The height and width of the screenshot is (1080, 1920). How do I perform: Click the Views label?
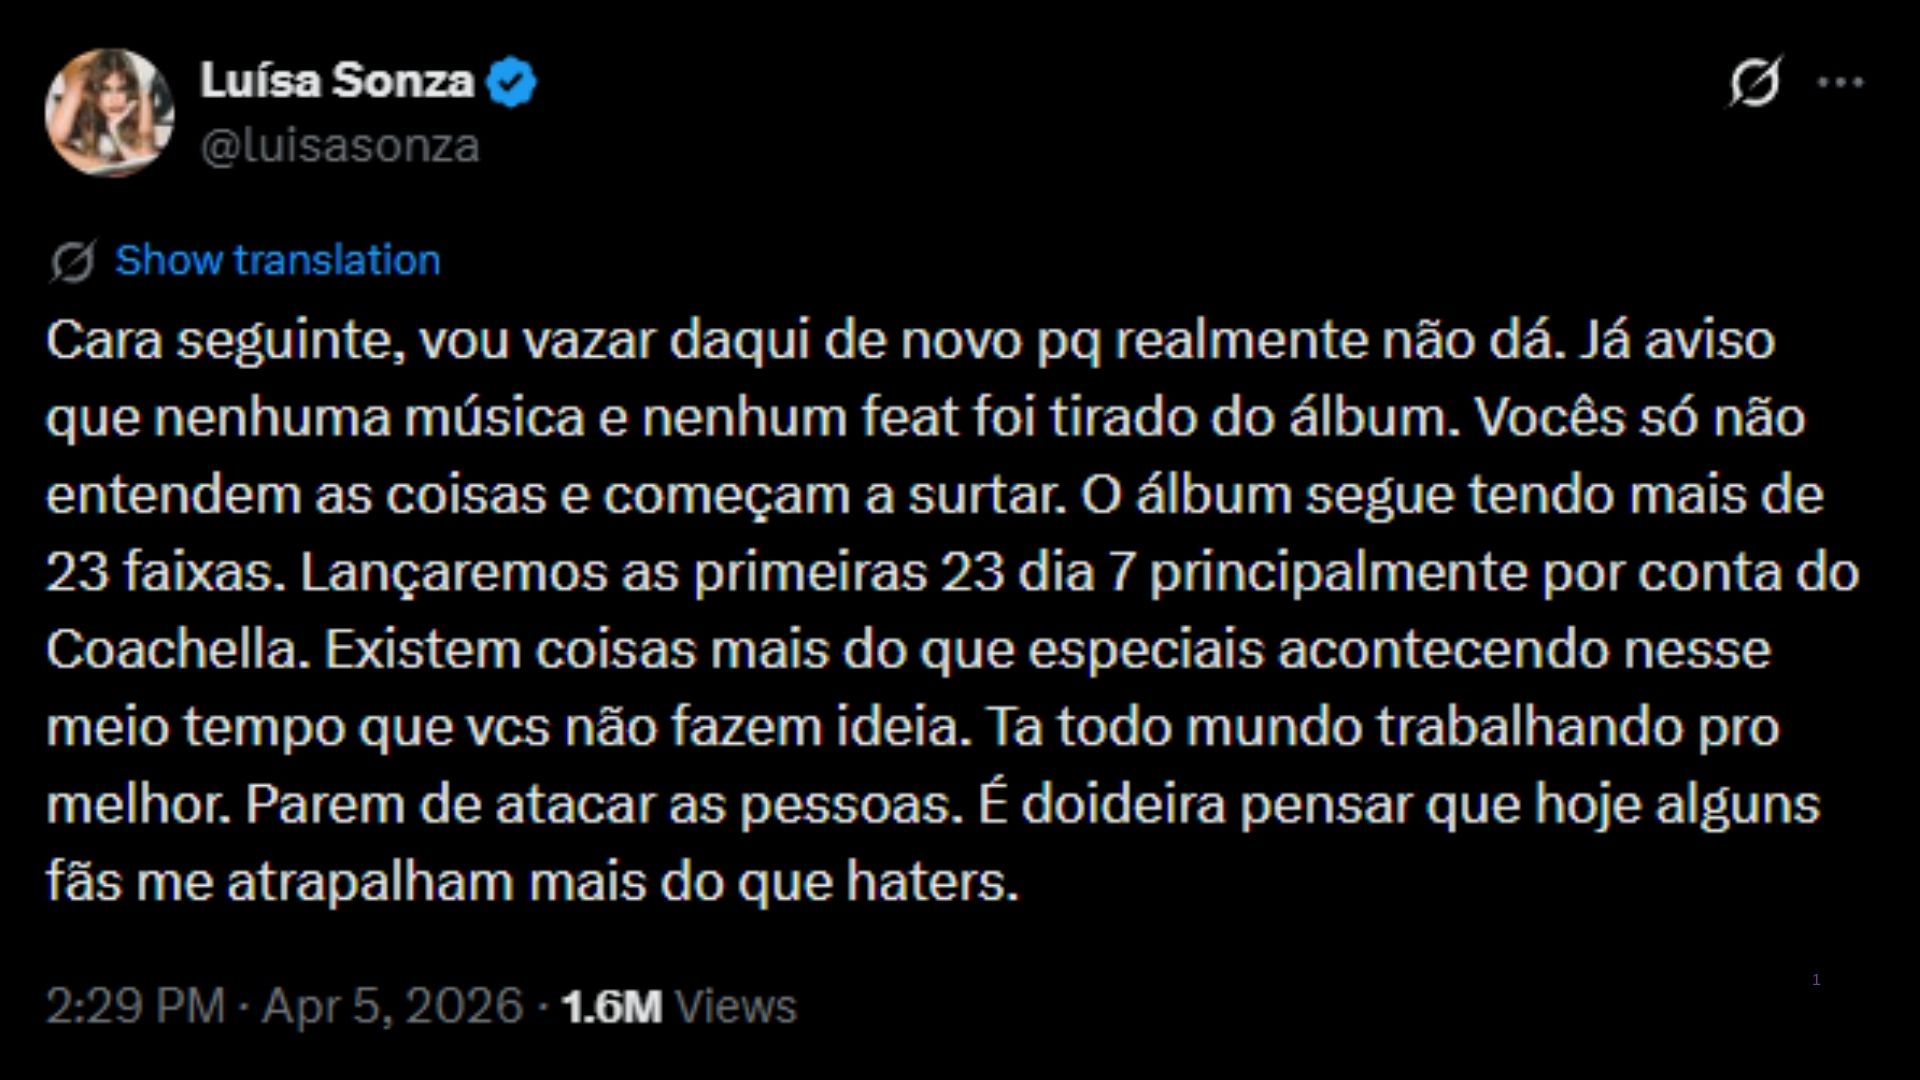(736, 1006)
